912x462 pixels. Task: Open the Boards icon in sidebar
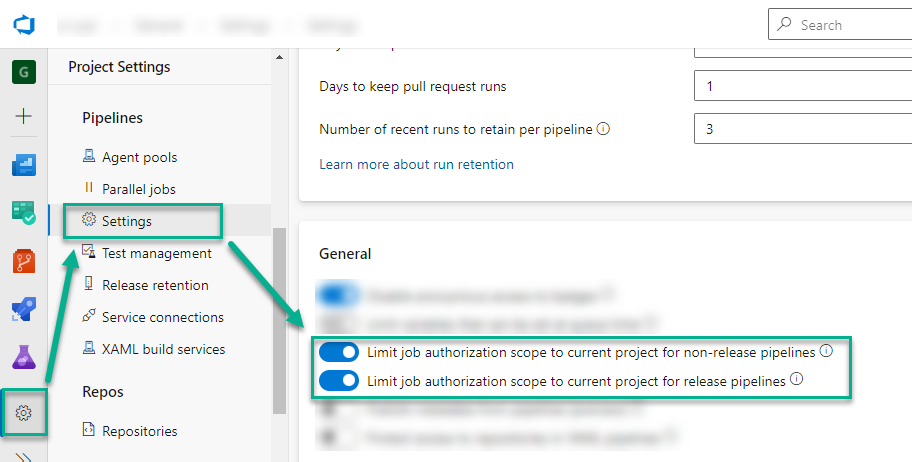click(23, 166)
